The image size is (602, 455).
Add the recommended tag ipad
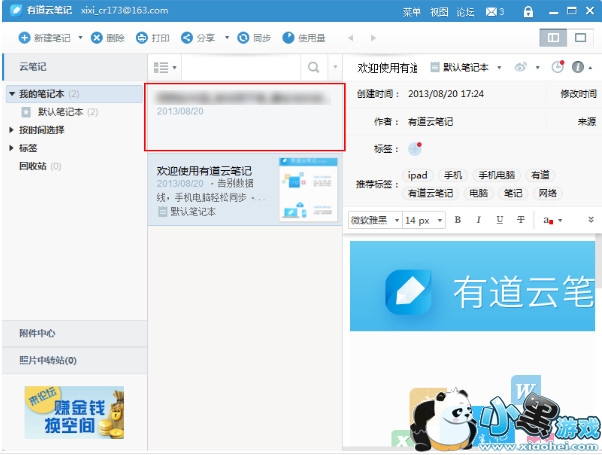(418, 175)
